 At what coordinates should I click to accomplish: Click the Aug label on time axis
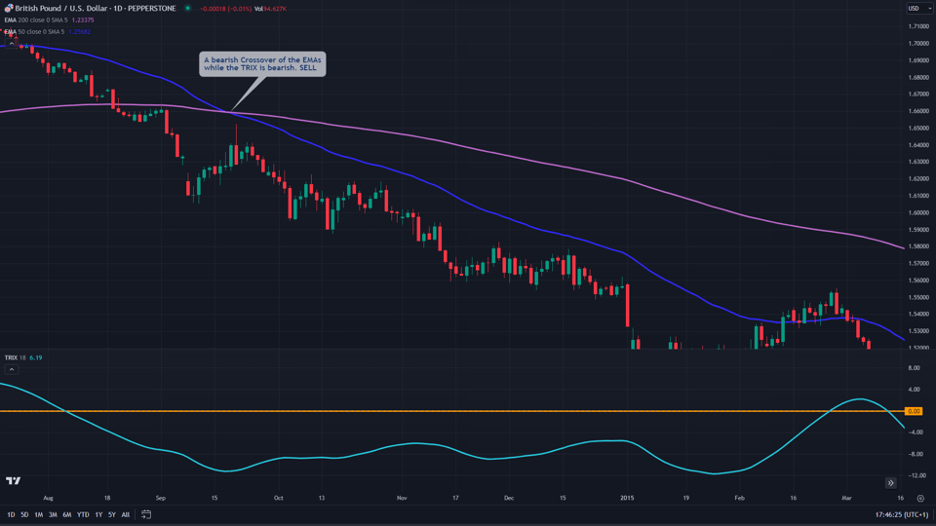[x=48, y=498]
